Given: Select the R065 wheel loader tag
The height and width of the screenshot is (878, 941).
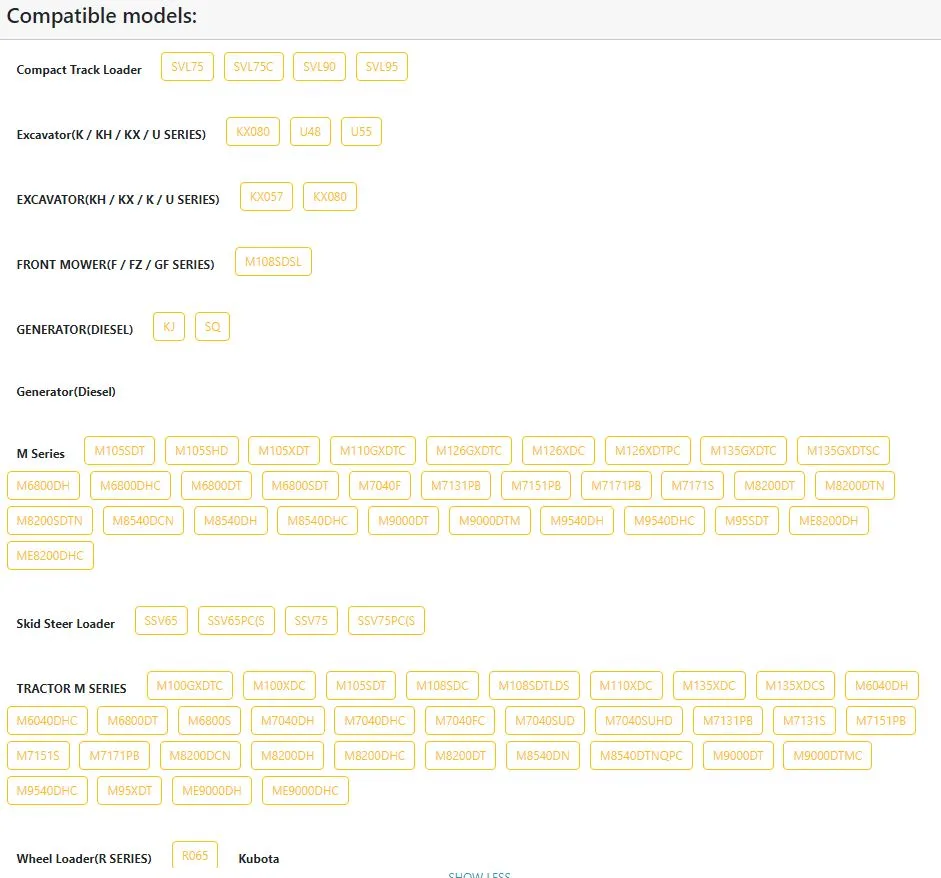Looking at the screenshot, I should point(194,856).
